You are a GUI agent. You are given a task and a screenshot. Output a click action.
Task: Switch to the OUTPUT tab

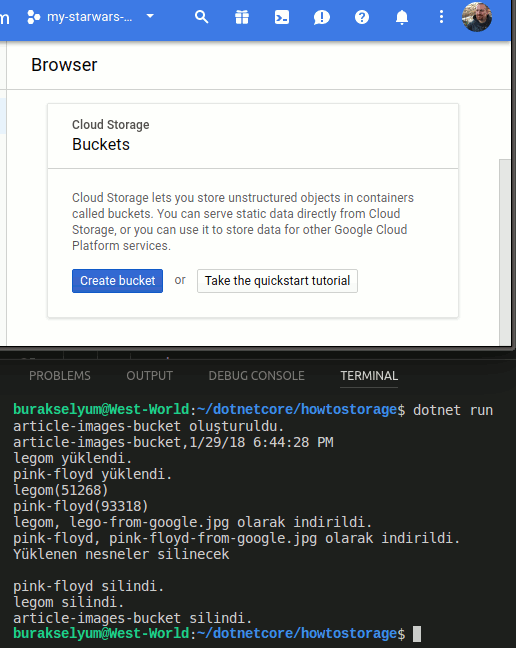[x=150, y=376]
